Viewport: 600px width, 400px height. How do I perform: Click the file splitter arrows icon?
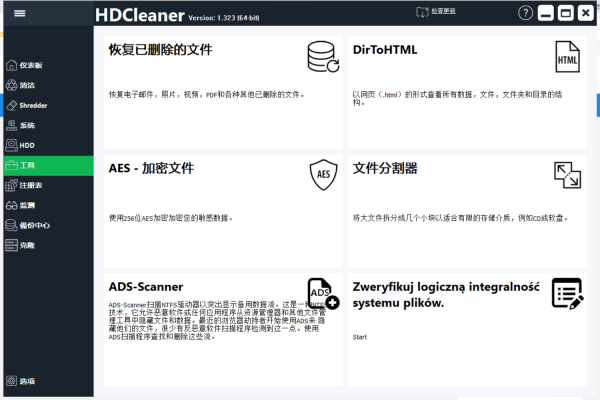click(567, 175)
